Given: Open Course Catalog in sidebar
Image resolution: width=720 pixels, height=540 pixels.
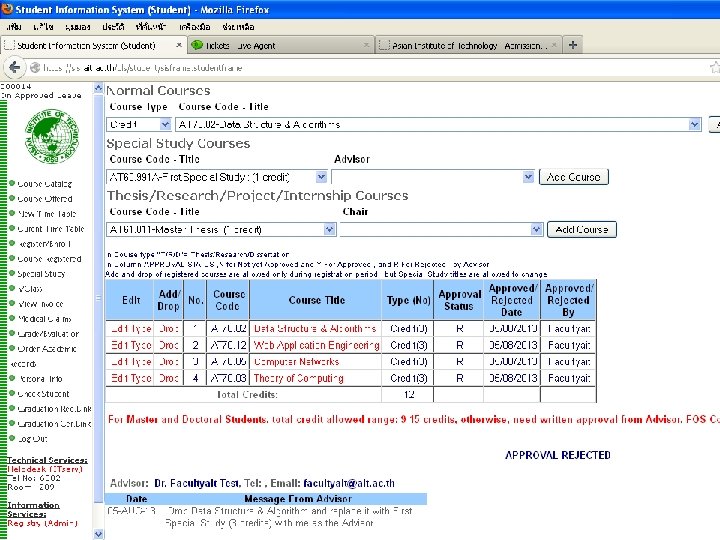Looking at the screenshot, I should tap(45, 184).
